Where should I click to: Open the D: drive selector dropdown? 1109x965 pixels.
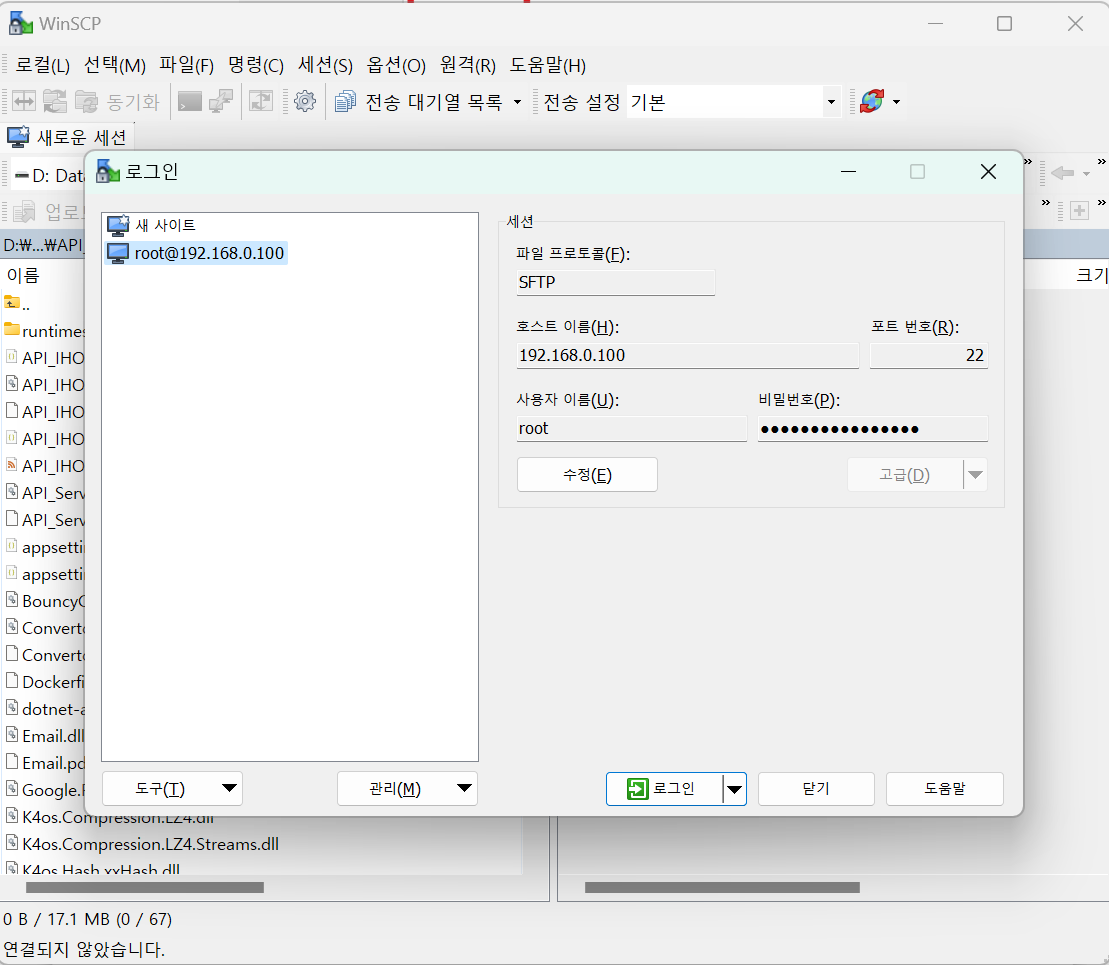(x=48, y=175)
